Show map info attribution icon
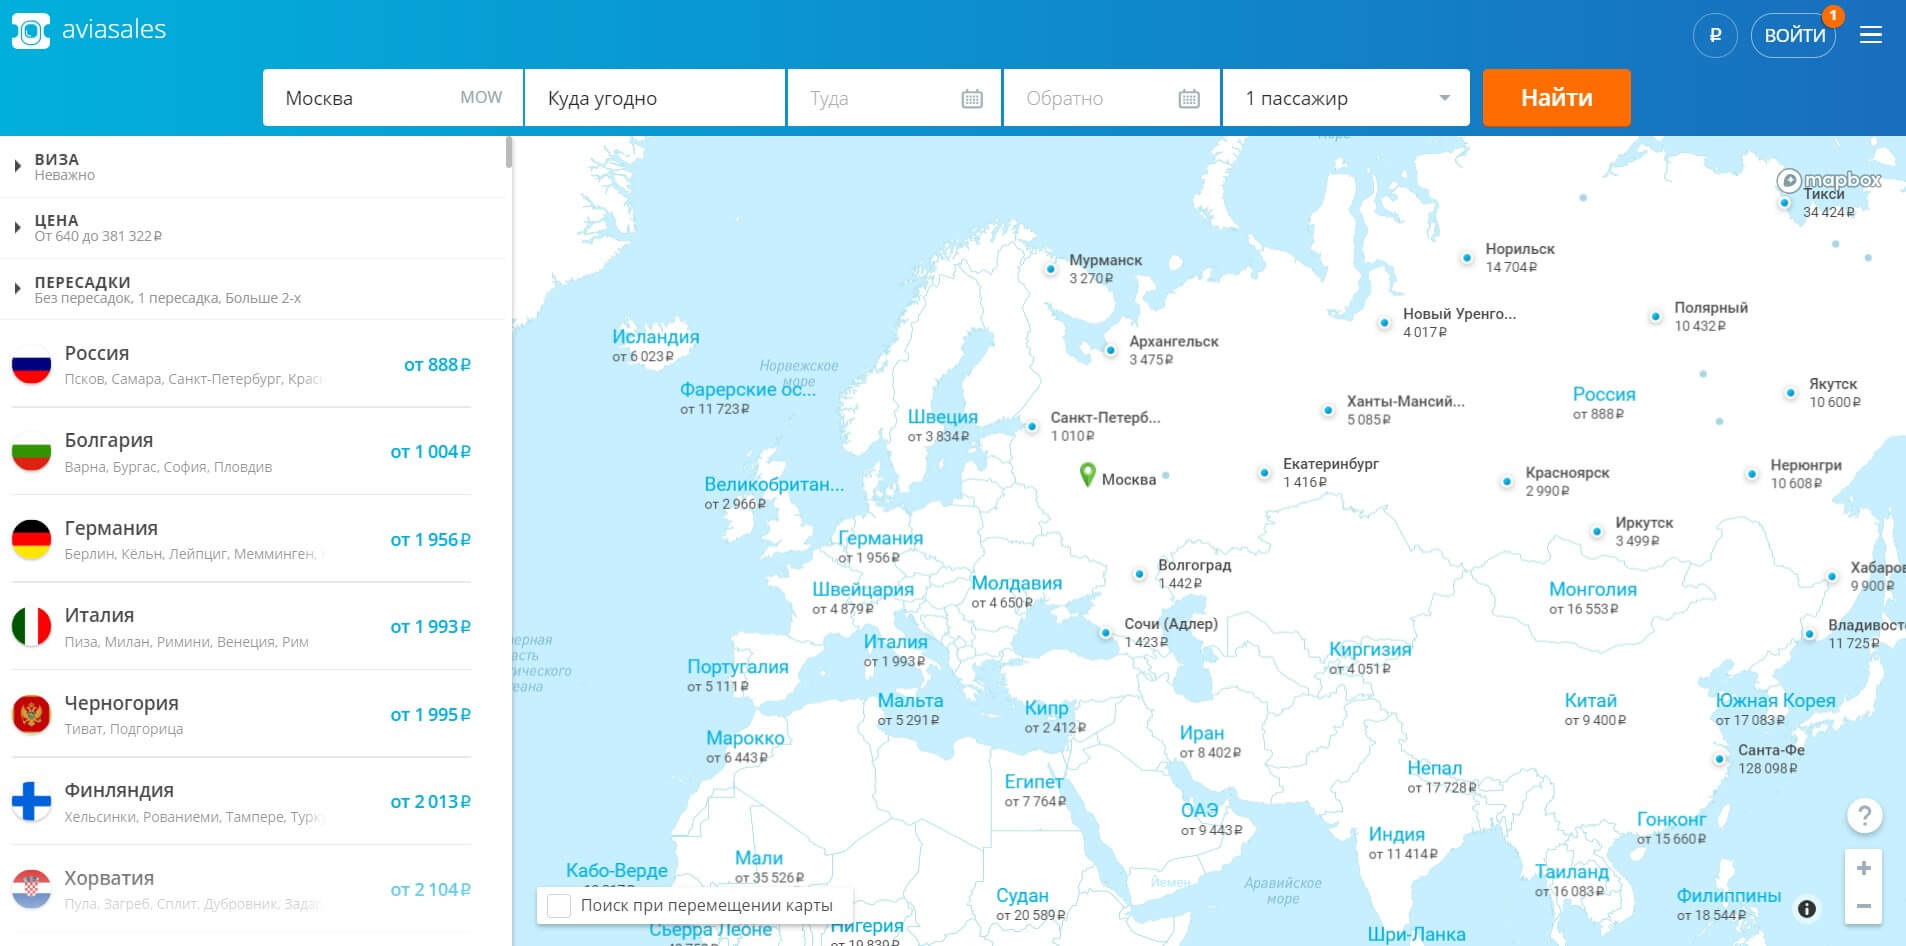This screenshot has width=1906, height=946. pos(1806,909)
